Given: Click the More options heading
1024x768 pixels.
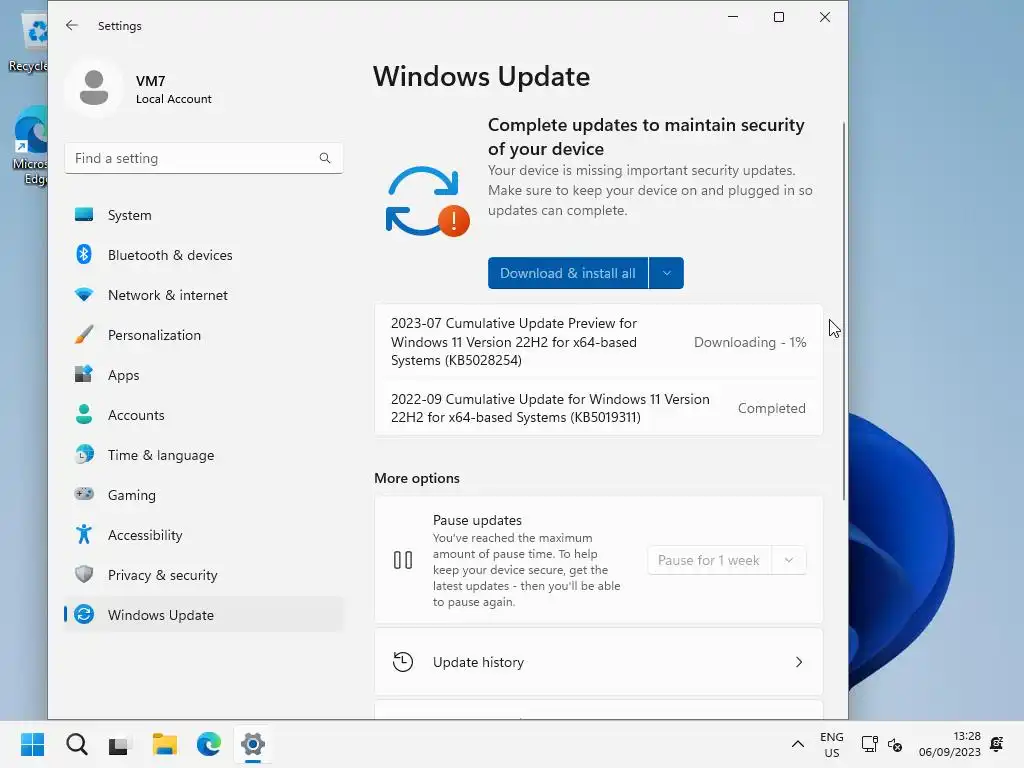Looking at the screenshot, I should click(x=417, y=478).
